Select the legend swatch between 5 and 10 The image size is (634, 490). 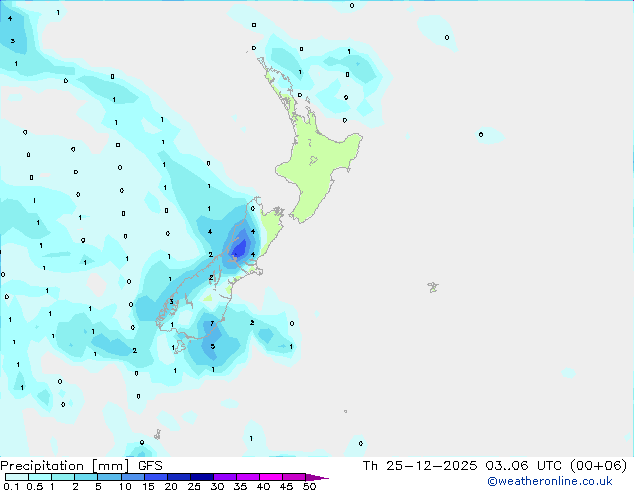109,477
